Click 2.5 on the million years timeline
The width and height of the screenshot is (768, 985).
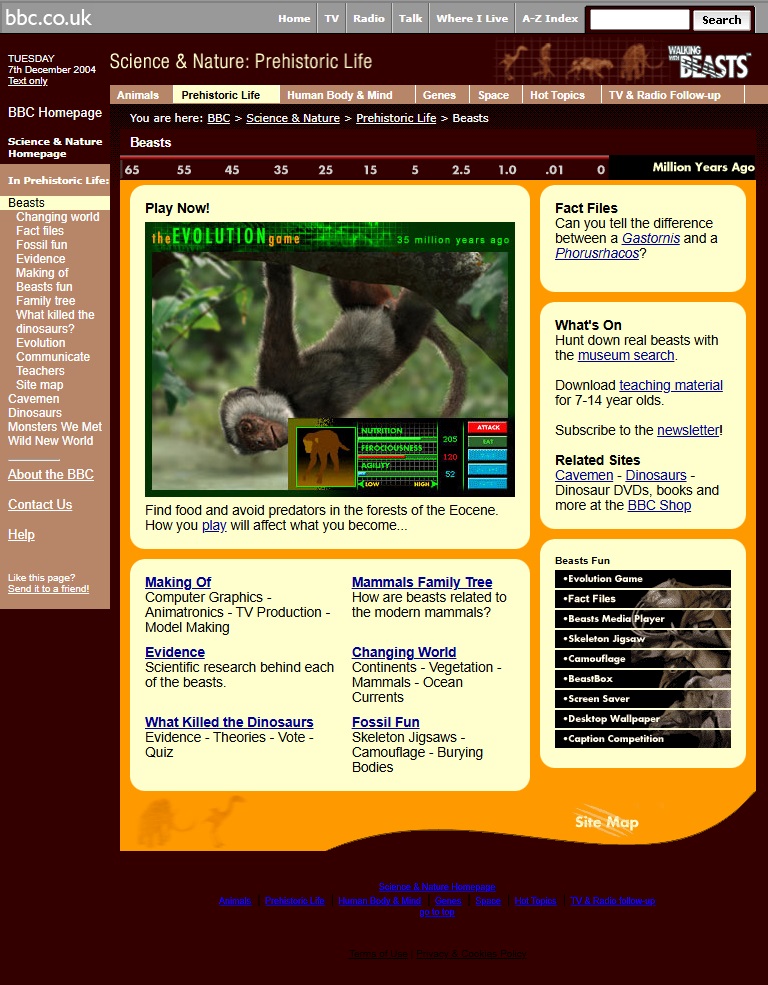(x=461, y=170)
